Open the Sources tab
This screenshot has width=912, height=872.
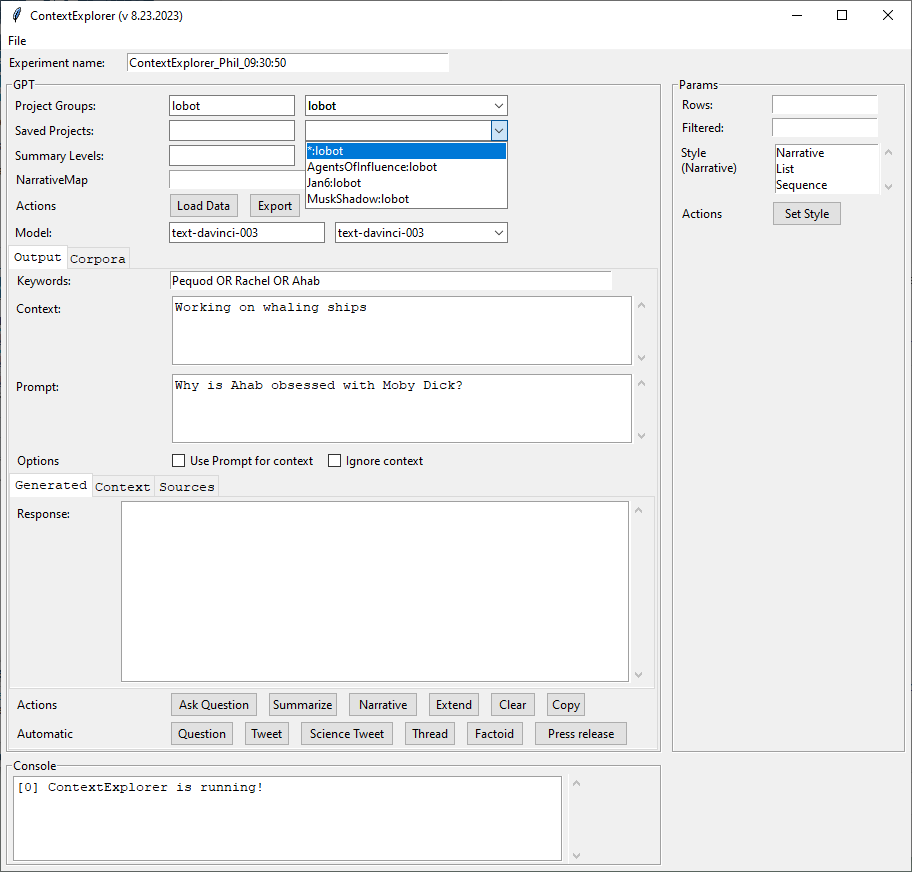187,487
